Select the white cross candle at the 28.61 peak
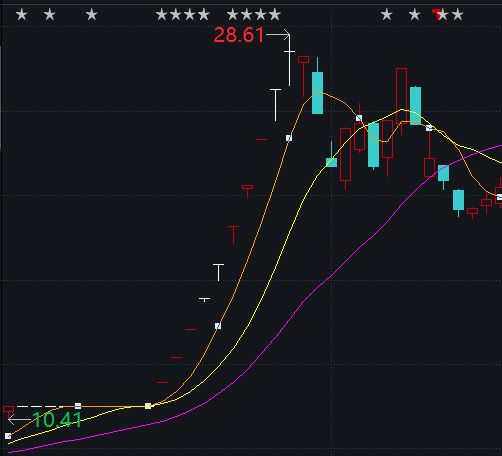This screenshot has height=456, width=502. click(289, 59)
